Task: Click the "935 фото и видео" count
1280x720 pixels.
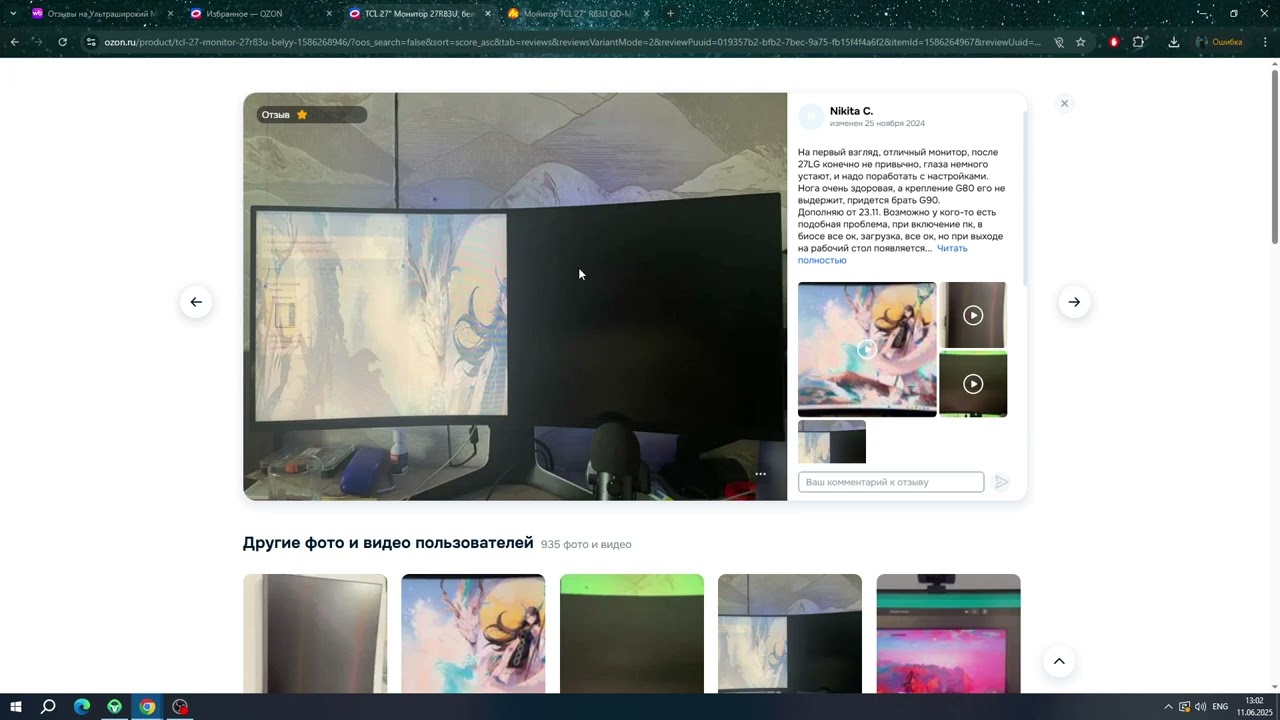Action: pos(586,545)
